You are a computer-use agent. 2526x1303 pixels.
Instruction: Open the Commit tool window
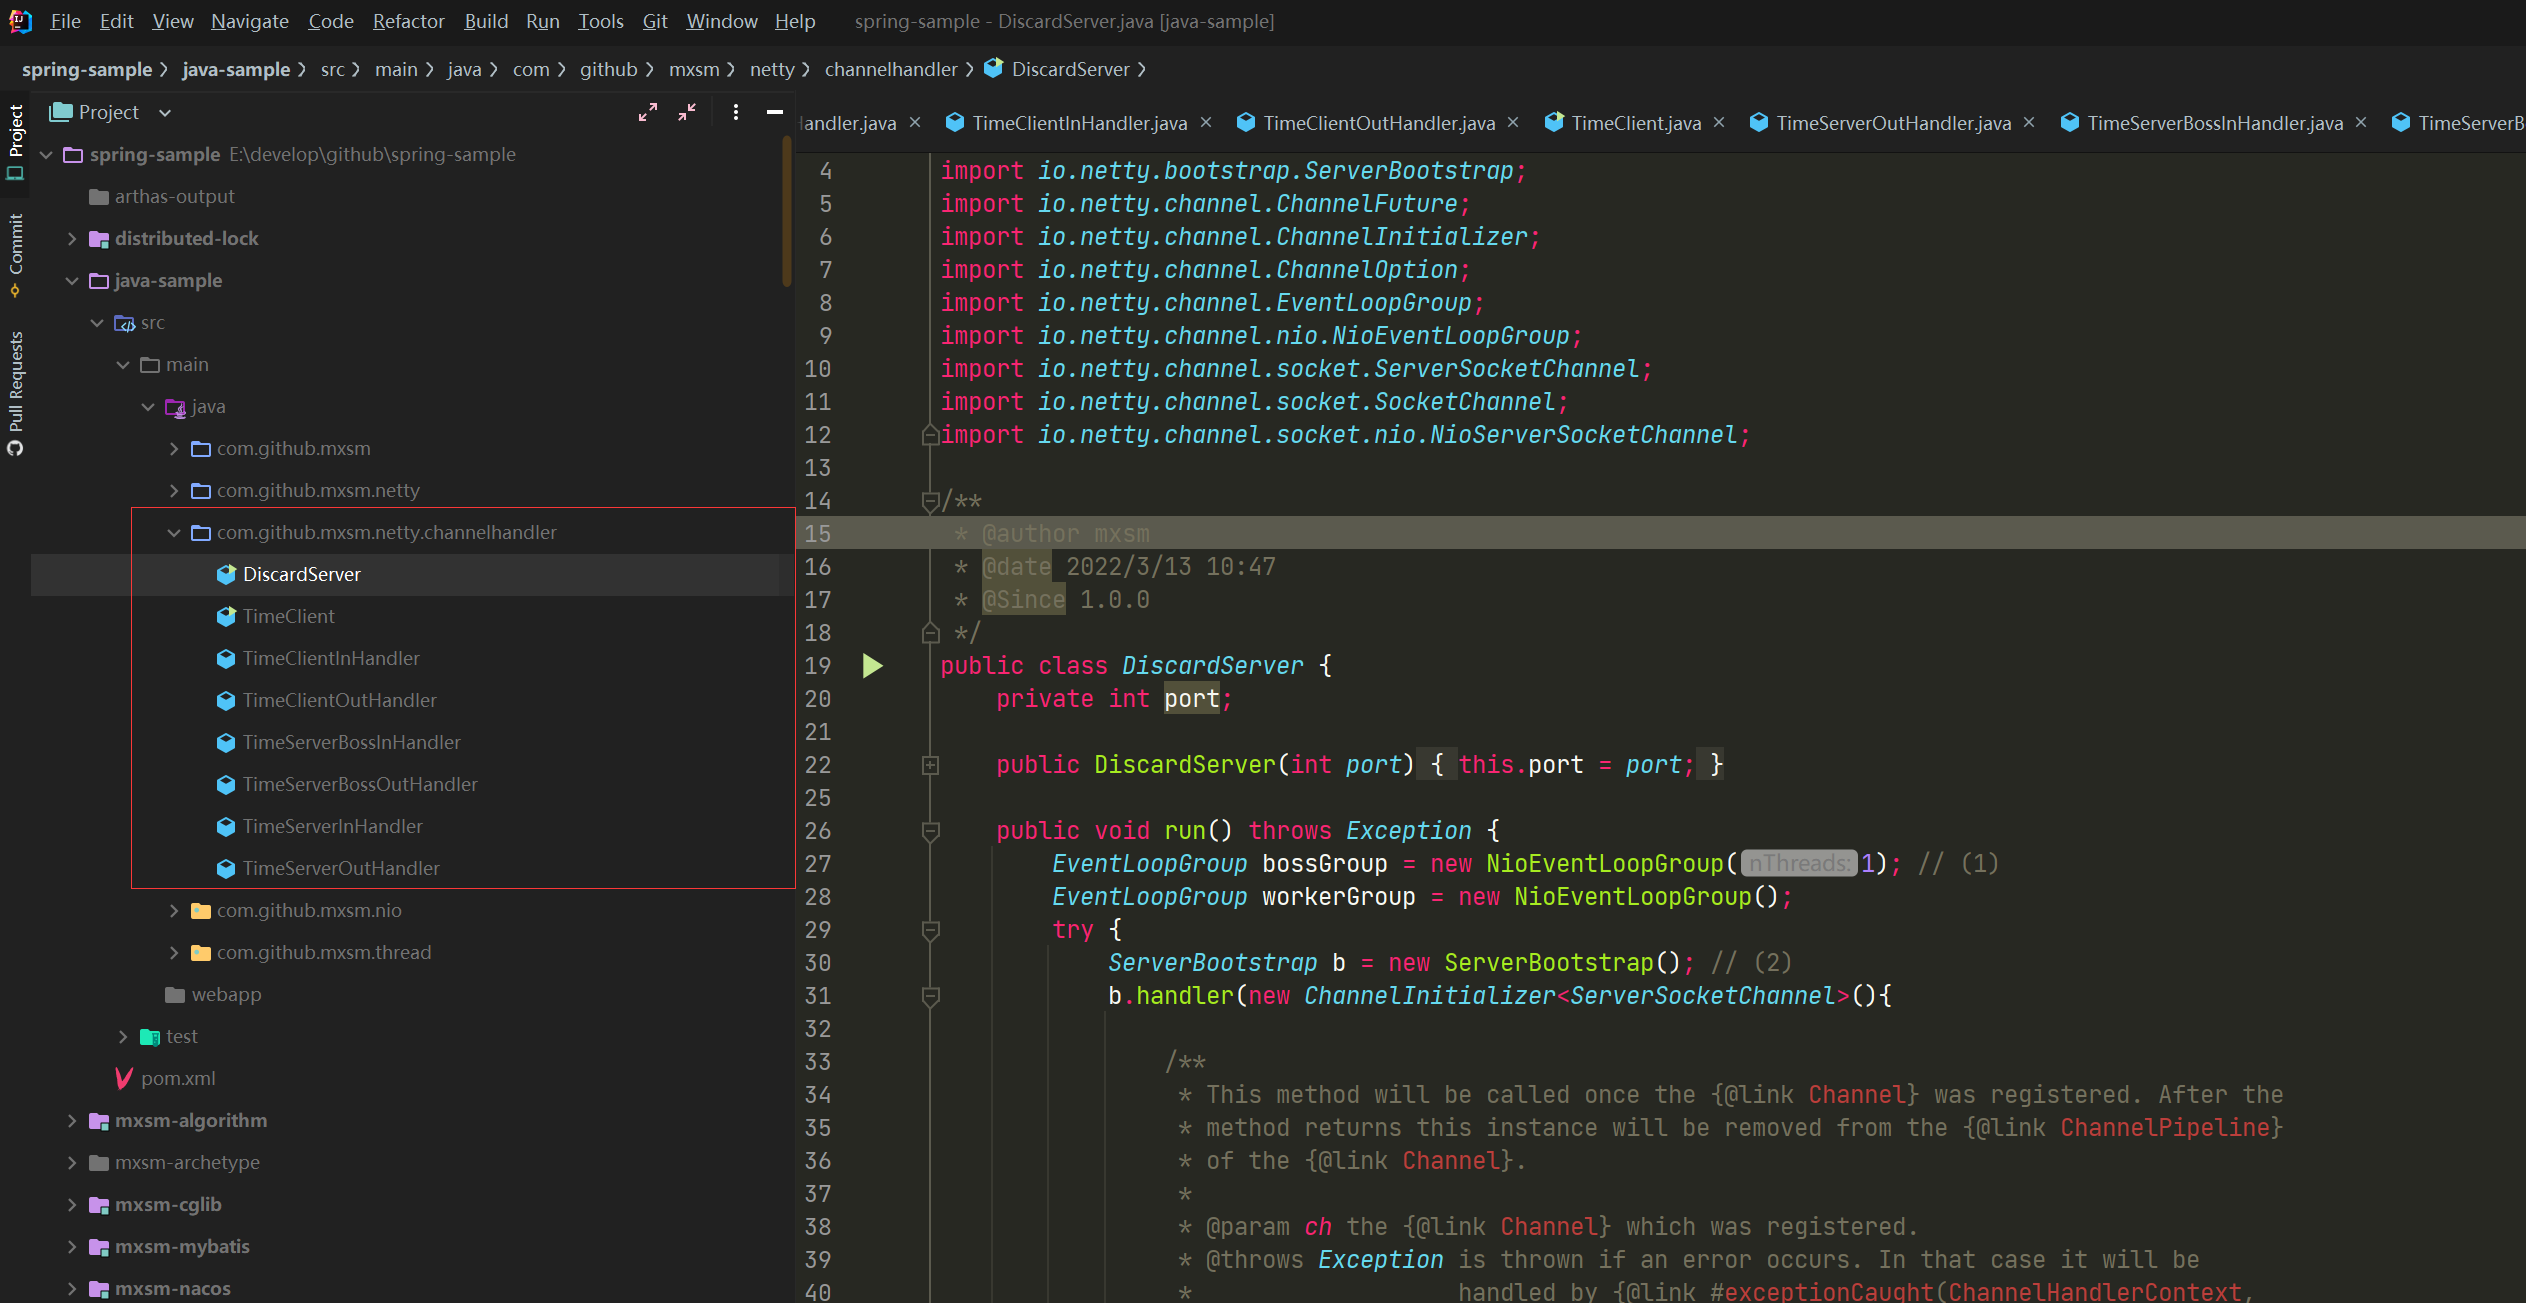pyautogui.click(x=15, y=245)
